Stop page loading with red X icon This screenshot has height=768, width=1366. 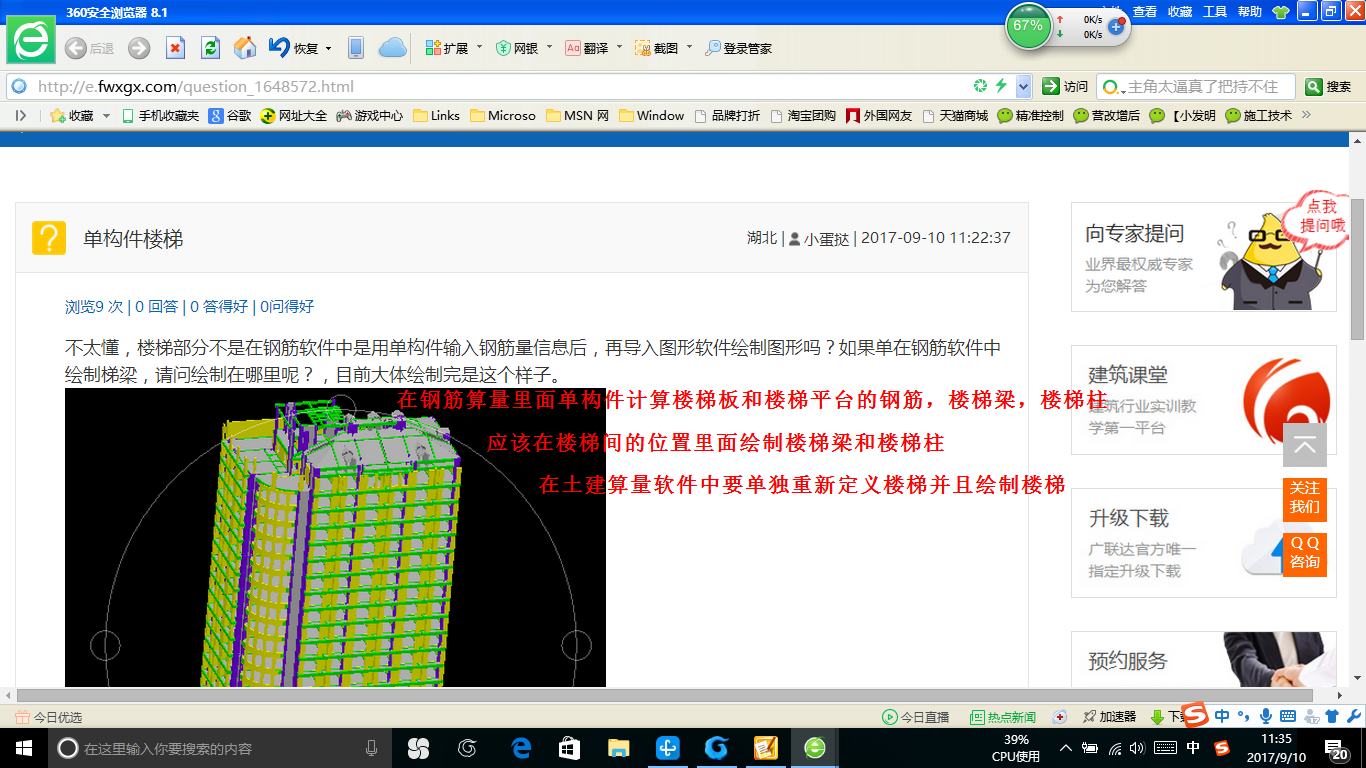coord(175,48)
